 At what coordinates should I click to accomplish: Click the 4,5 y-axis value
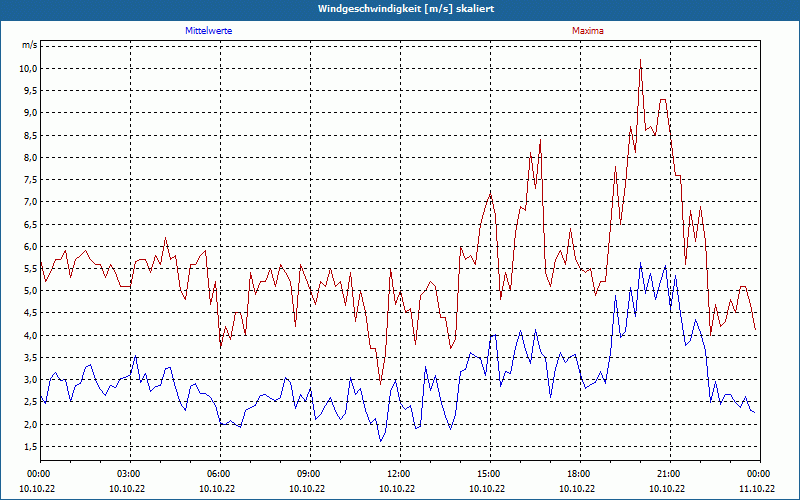[30, 313]
